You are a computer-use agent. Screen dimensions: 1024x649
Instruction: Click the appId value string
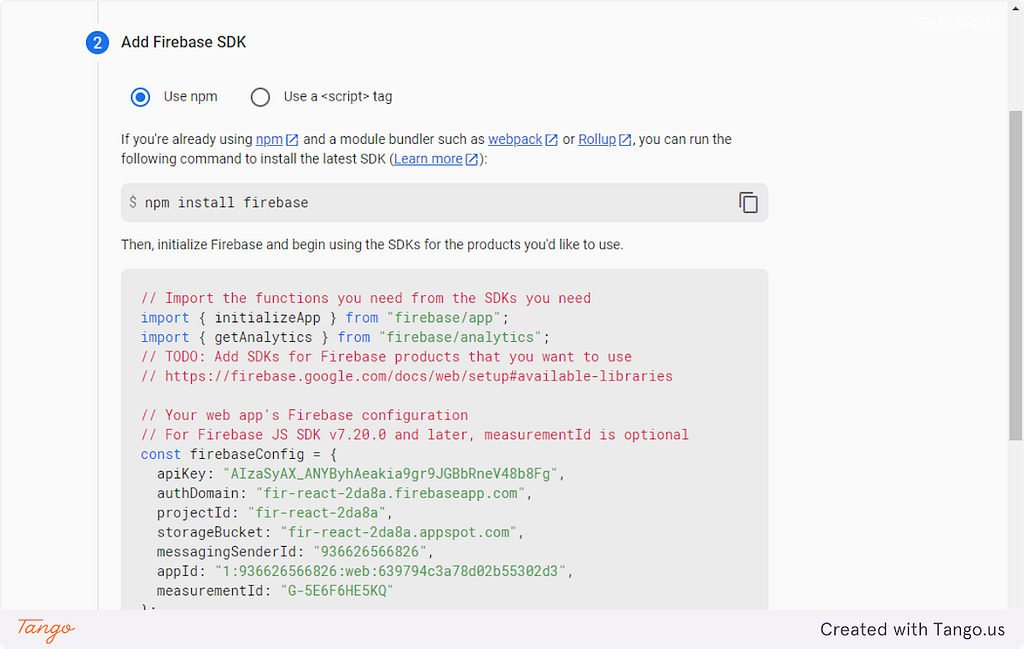click(391, 571)
